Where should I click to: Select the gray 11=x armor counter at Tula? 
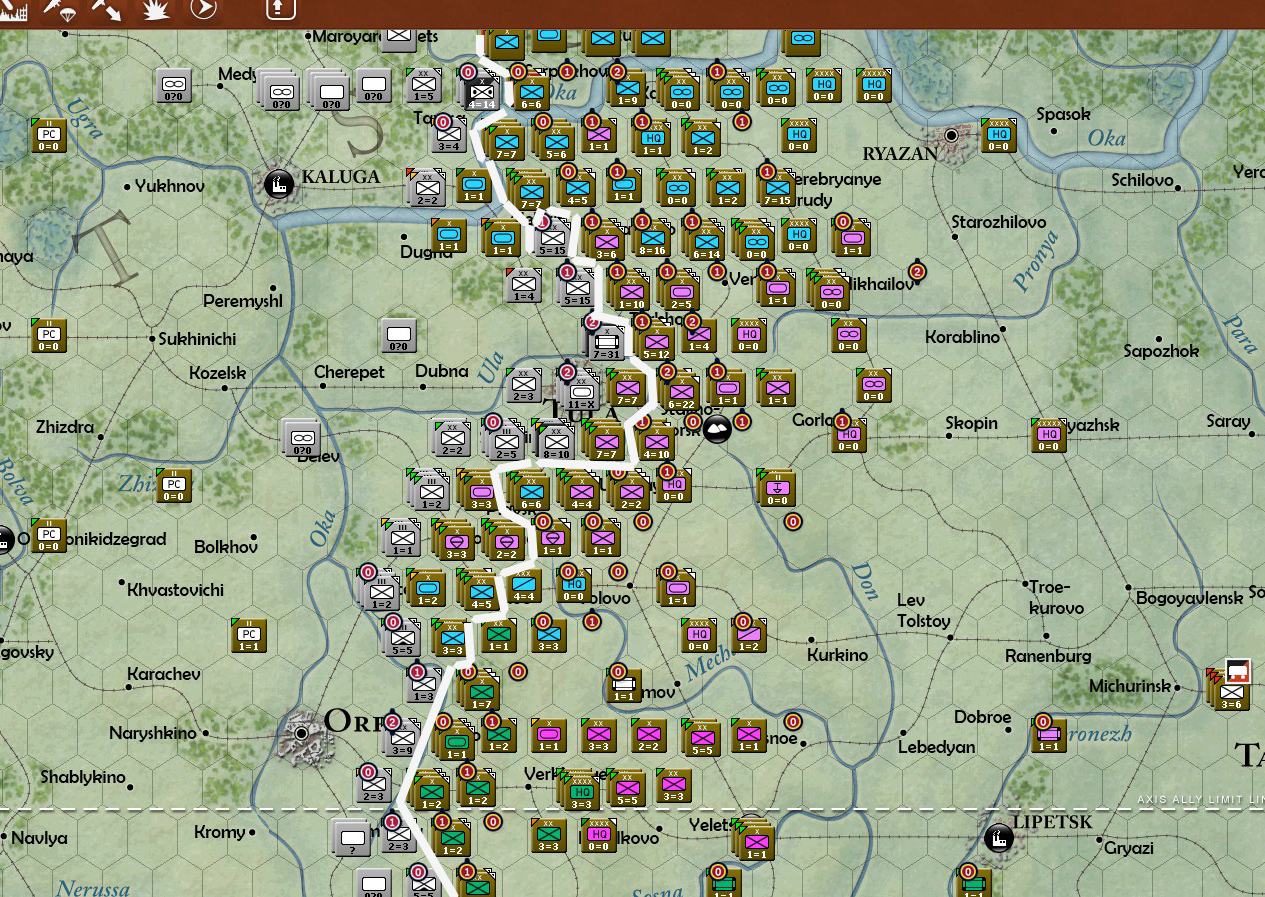pyautogui.click(x=581, y=393)
